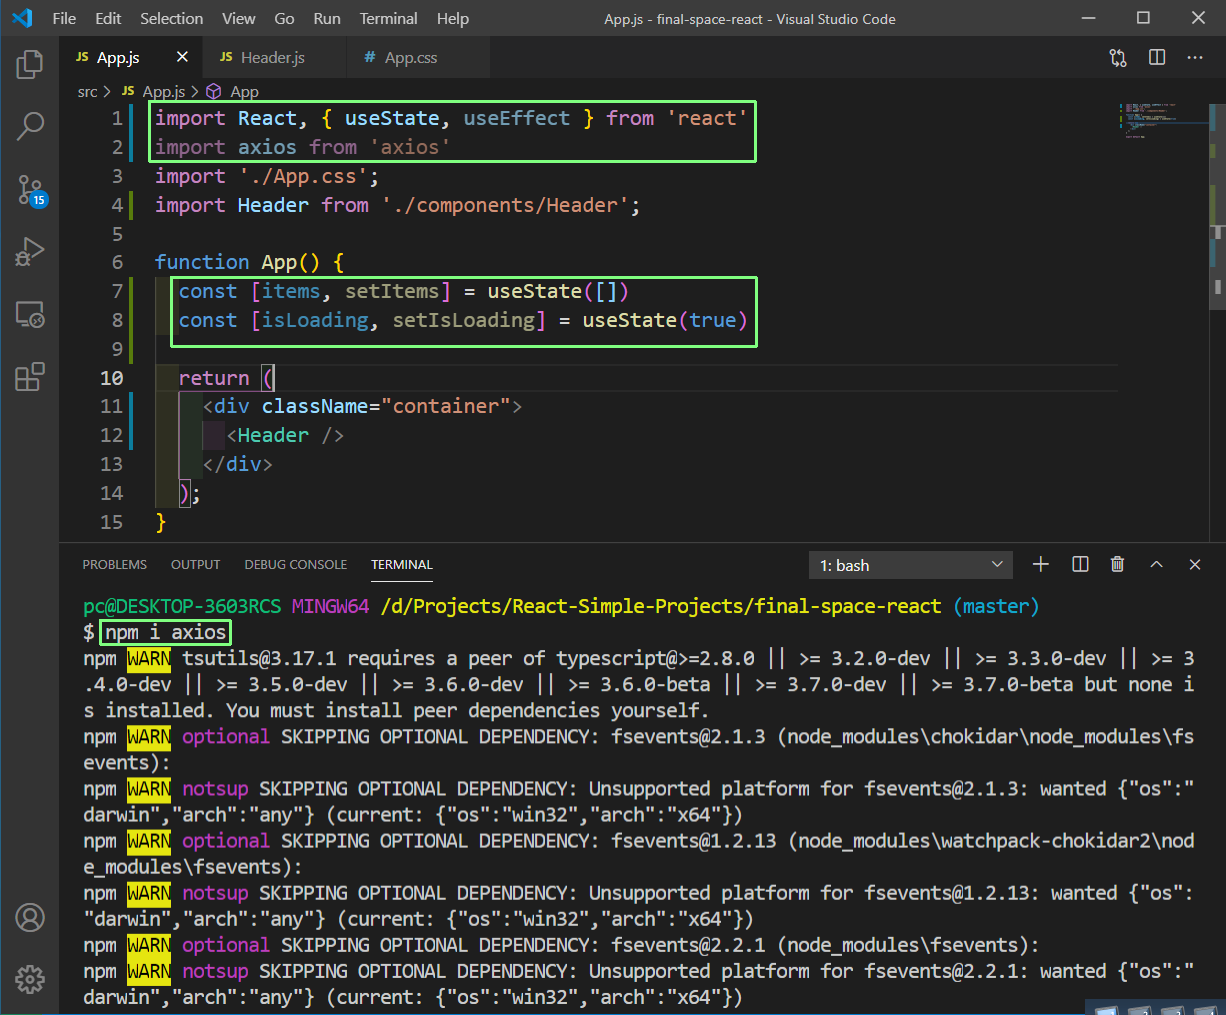Open the Run and Debug panel
The height and width of the screenshot is (1015, 1226).
click(29, 251)
